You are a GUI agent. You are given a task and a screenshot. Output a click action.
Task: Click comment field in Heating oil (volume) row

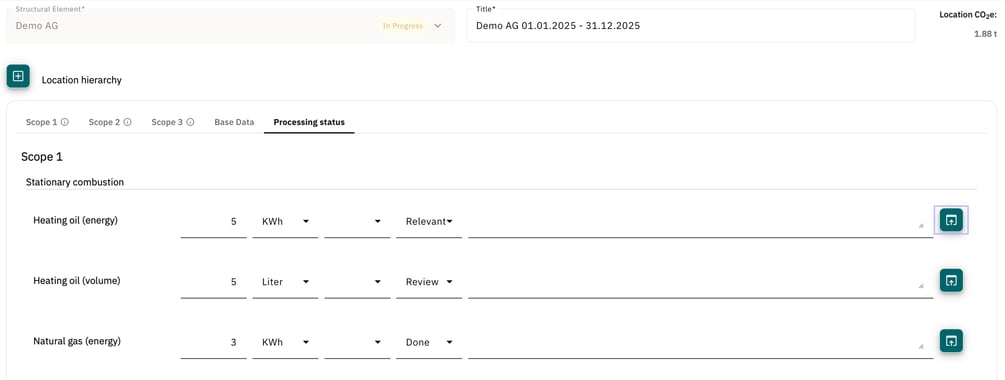(701, 282)
